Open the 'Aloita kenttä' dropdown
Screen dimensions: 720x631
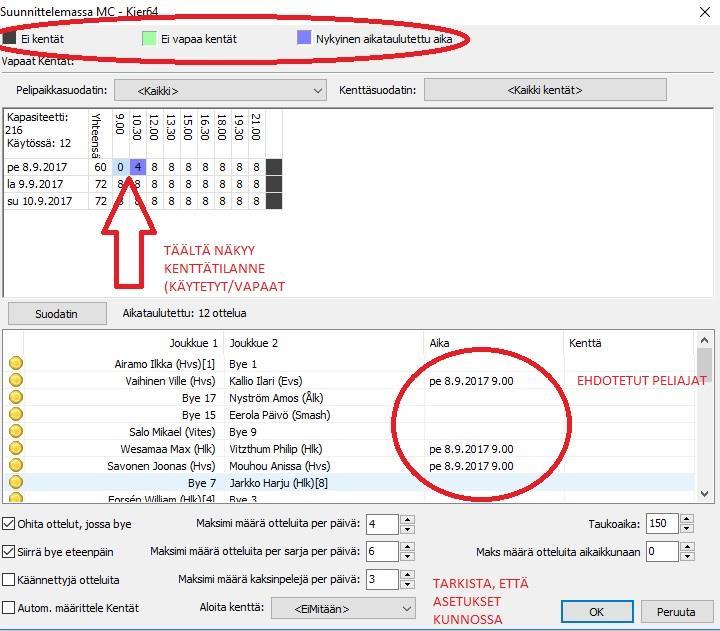343,608
